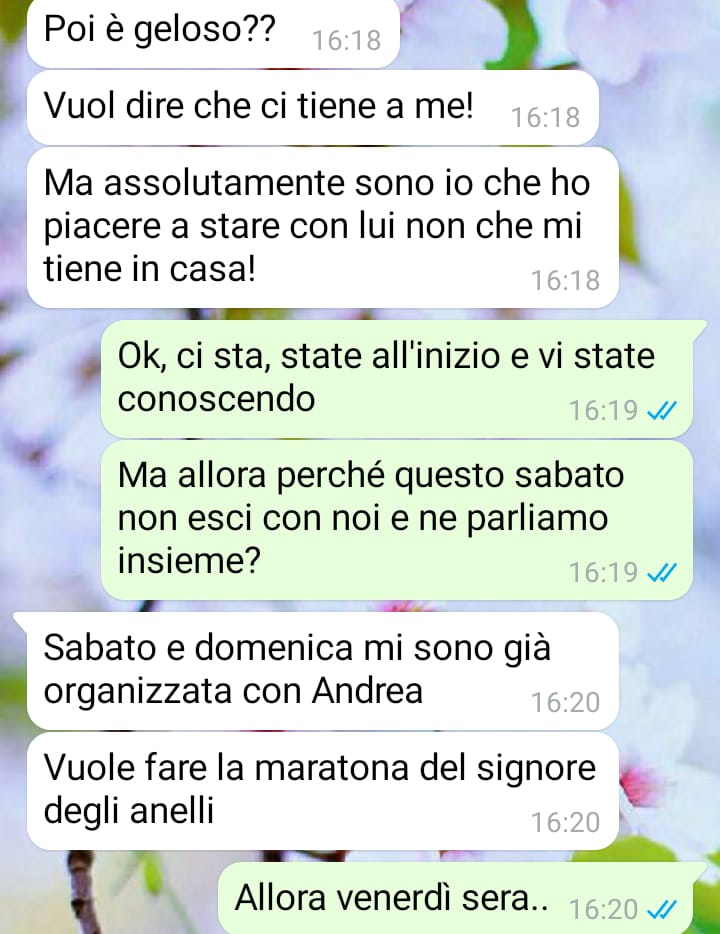The width and height of the screenshot is (720, 934).
Task: Tap double check marks on 'Allora venerdì sera..'
Action: tap(662, 910)
